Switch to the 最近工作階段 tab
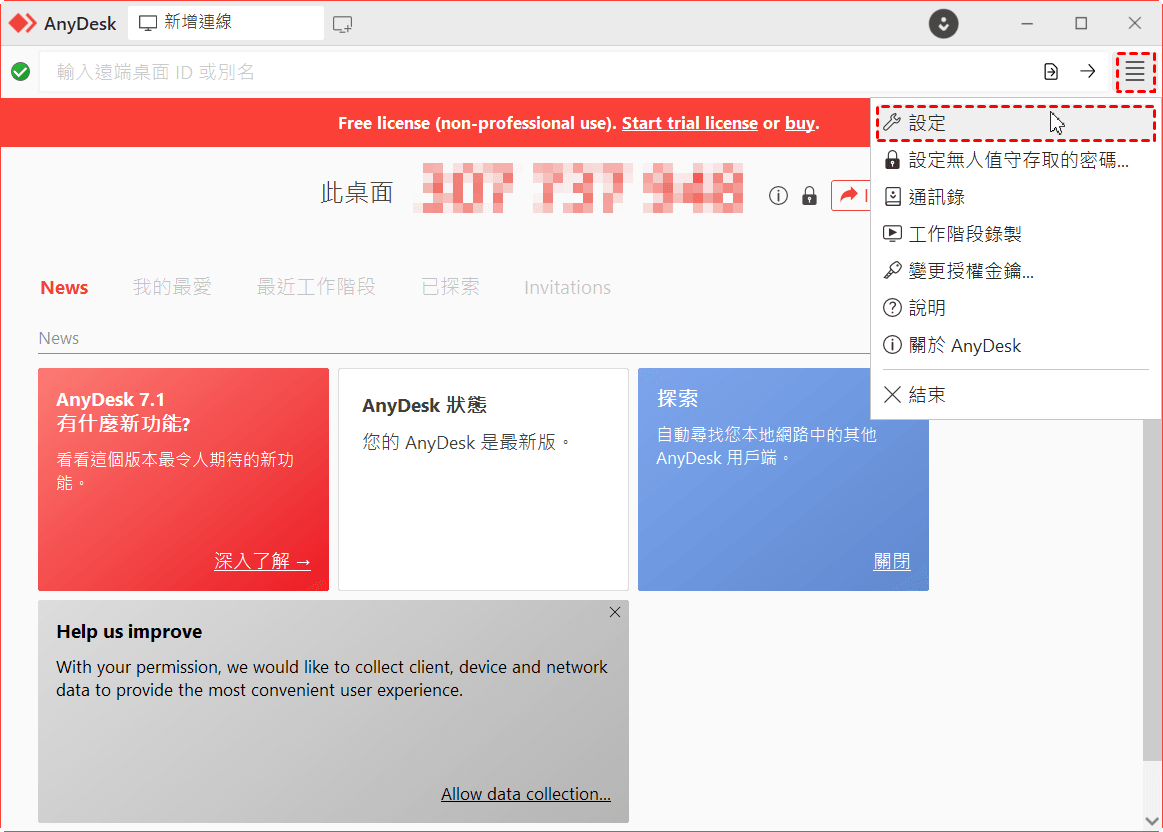The width and height of the screenshot is (1163, 832). [x=316, y=288]
